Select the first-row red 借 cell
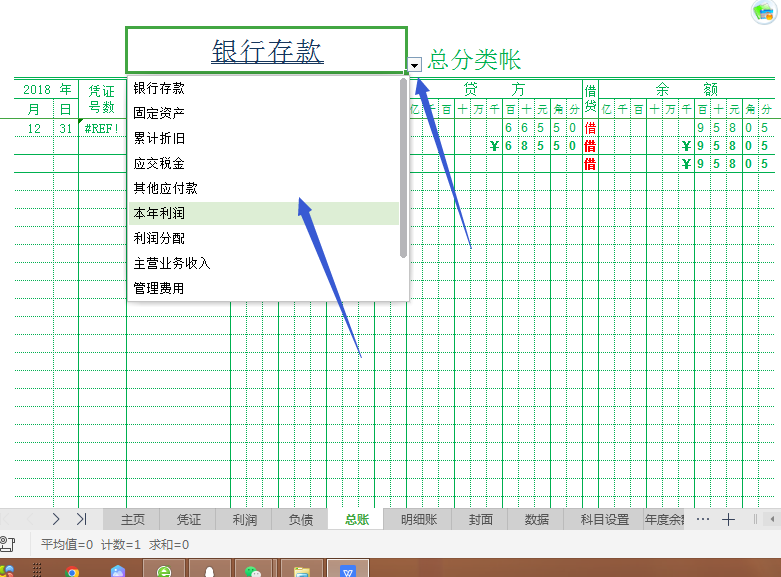Viewport: 781px width, 577px height. (590, 128)
